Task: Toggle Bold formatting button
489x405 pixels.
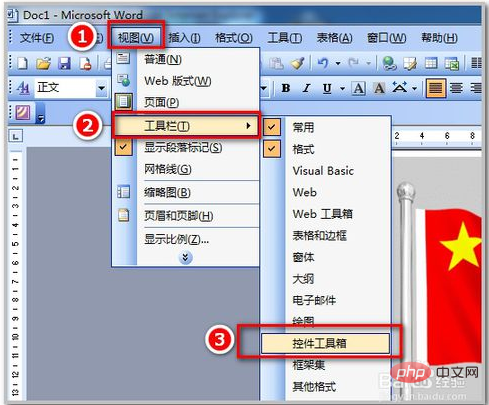Action: click(286, 88)
